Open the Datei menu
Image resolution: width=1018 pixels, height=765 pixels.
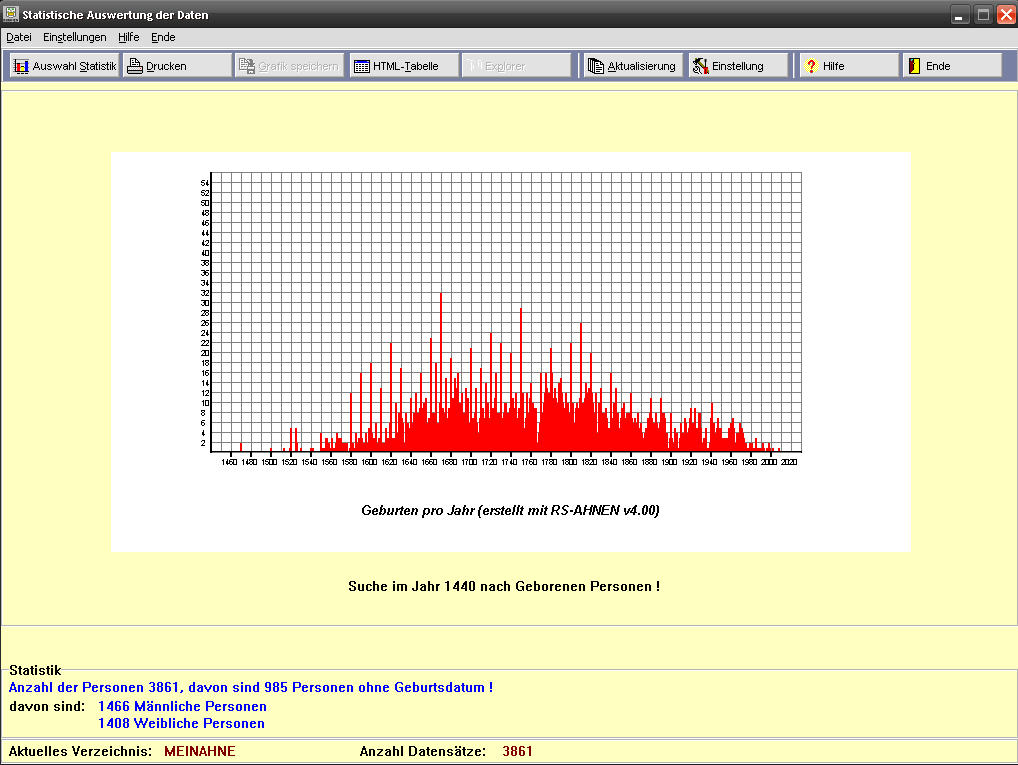19,37
